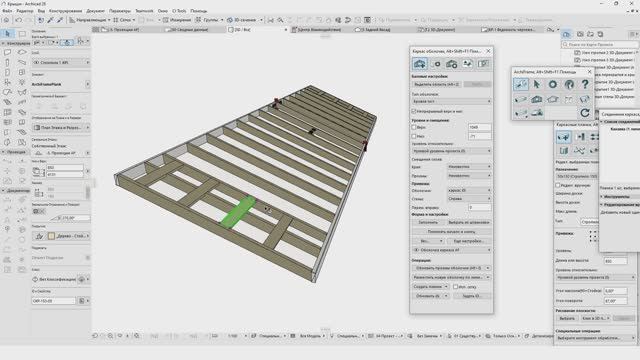Viewport: 640px width, 360px height.
Task: Enable the Верх checkbox under Уровни и смещение
Action: tap(414, 127)
